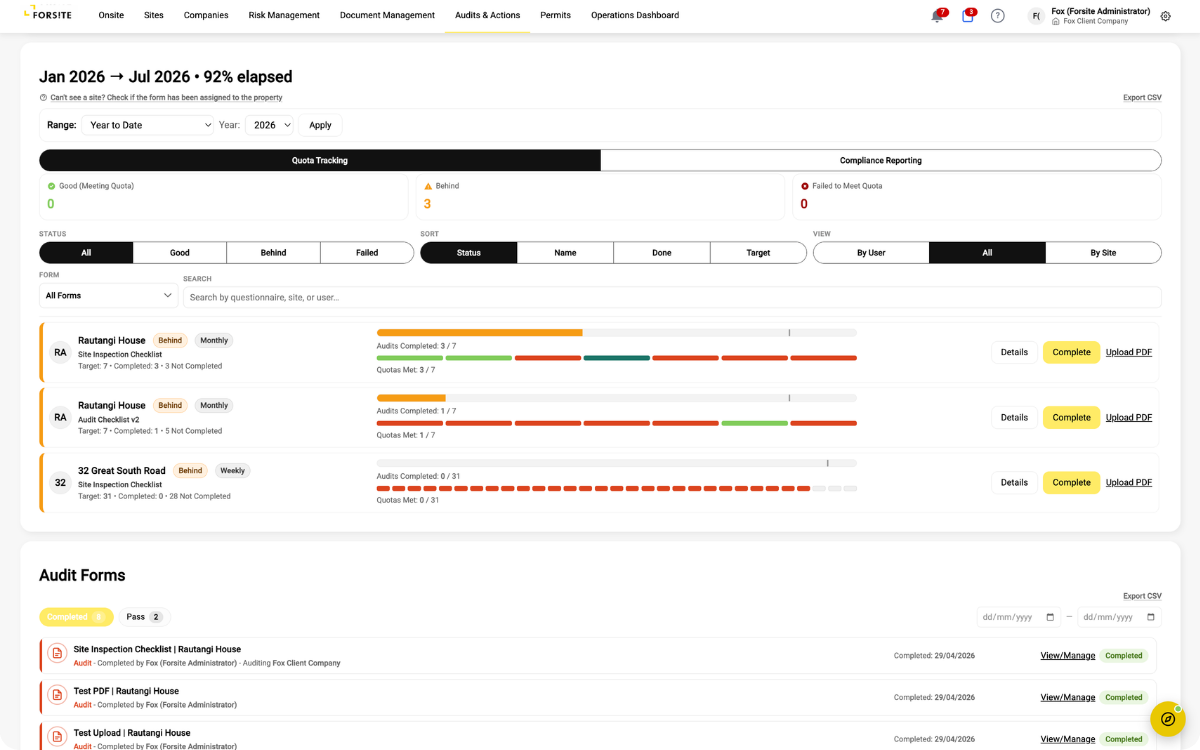Sort by Target
This screenshot has height=750, width=1200.
coord(758,253)
